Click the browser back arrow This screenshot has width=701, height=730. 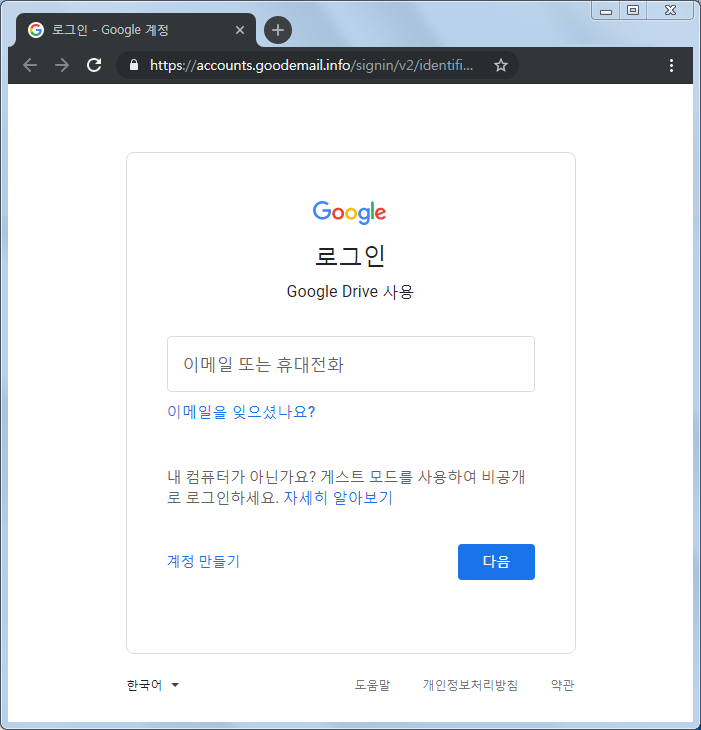(x=30, y=65)
